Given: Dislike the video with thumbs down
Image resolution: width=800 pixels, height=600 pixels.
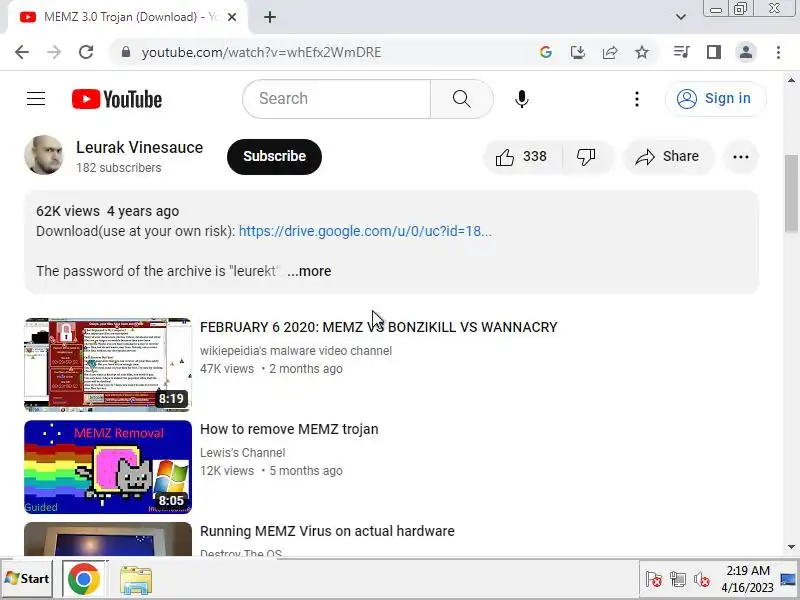Looking at the screenshot, I should point(586,157).
